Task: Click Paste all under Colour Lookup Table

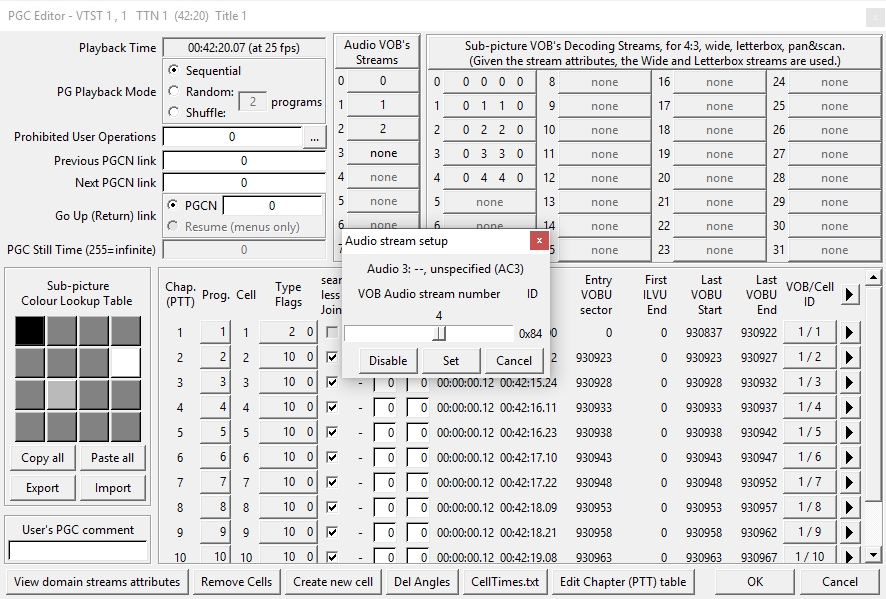Action: click(112, 458)
